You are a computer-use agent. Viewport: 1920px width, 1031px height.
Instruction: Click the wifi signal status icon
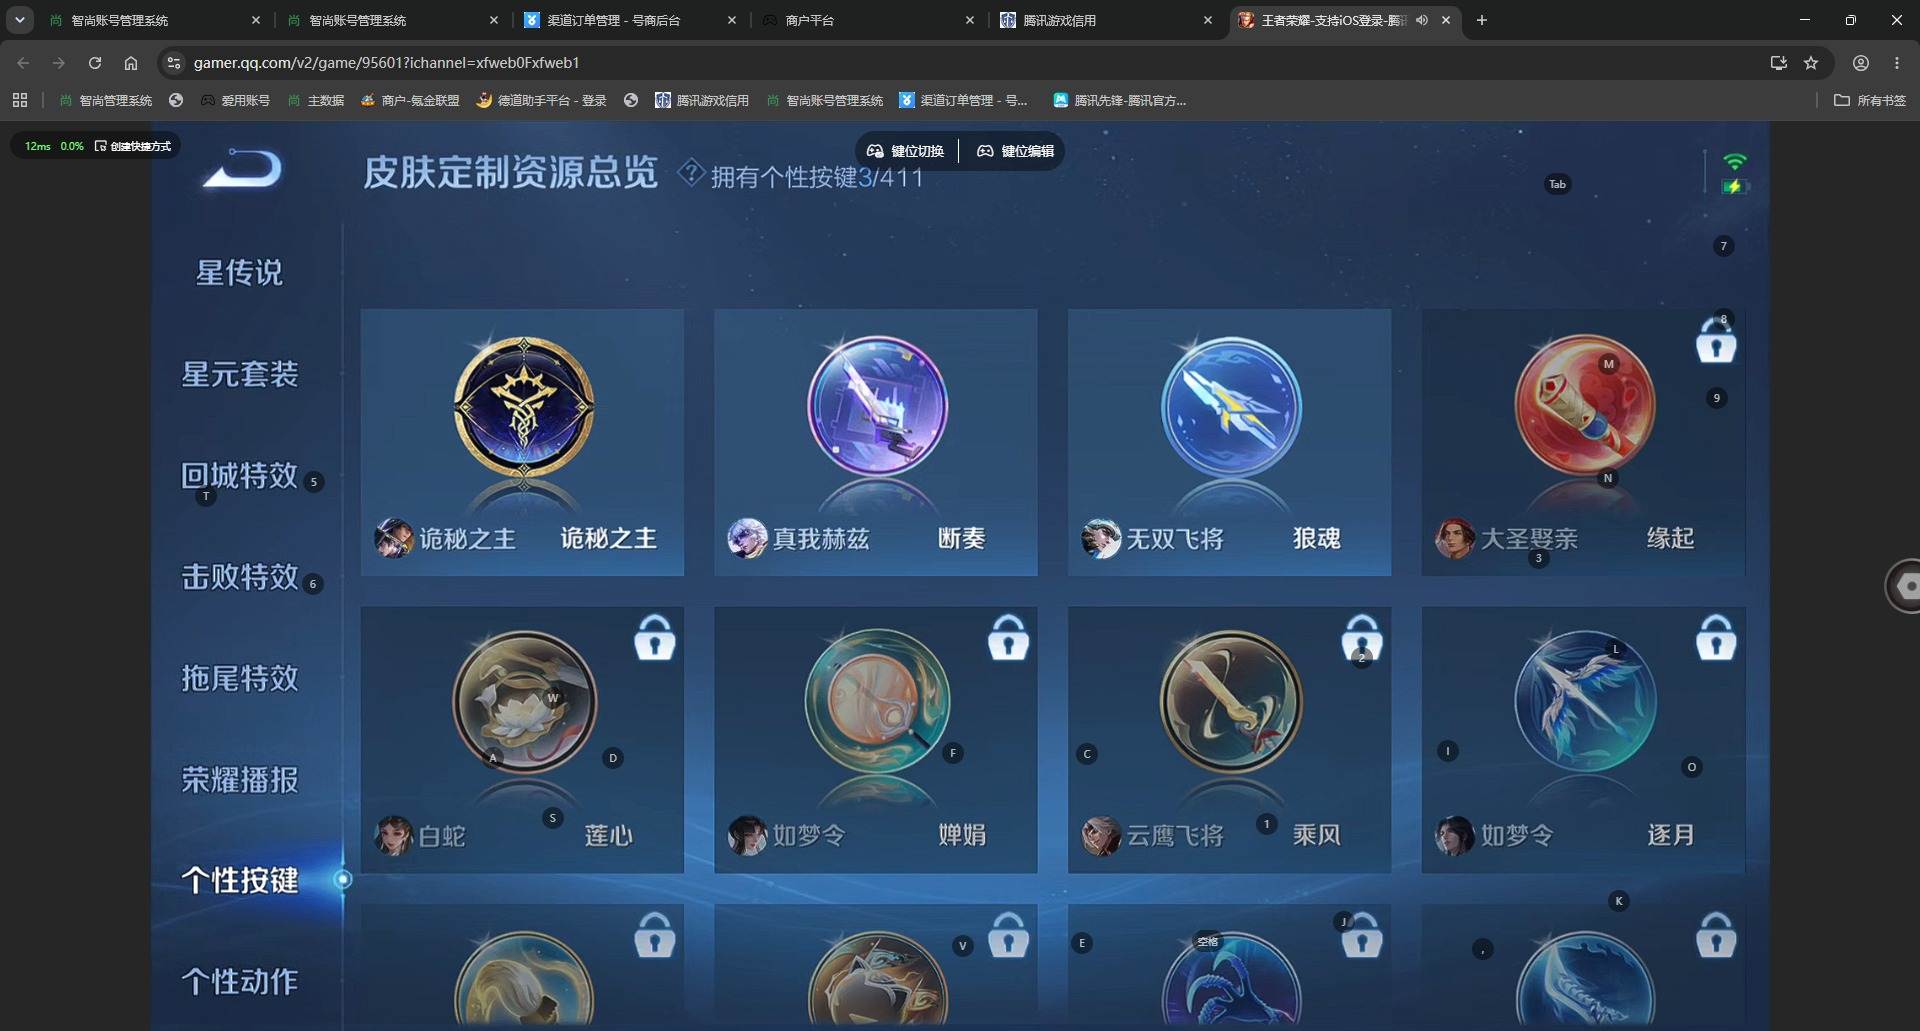click(1735, 162)
